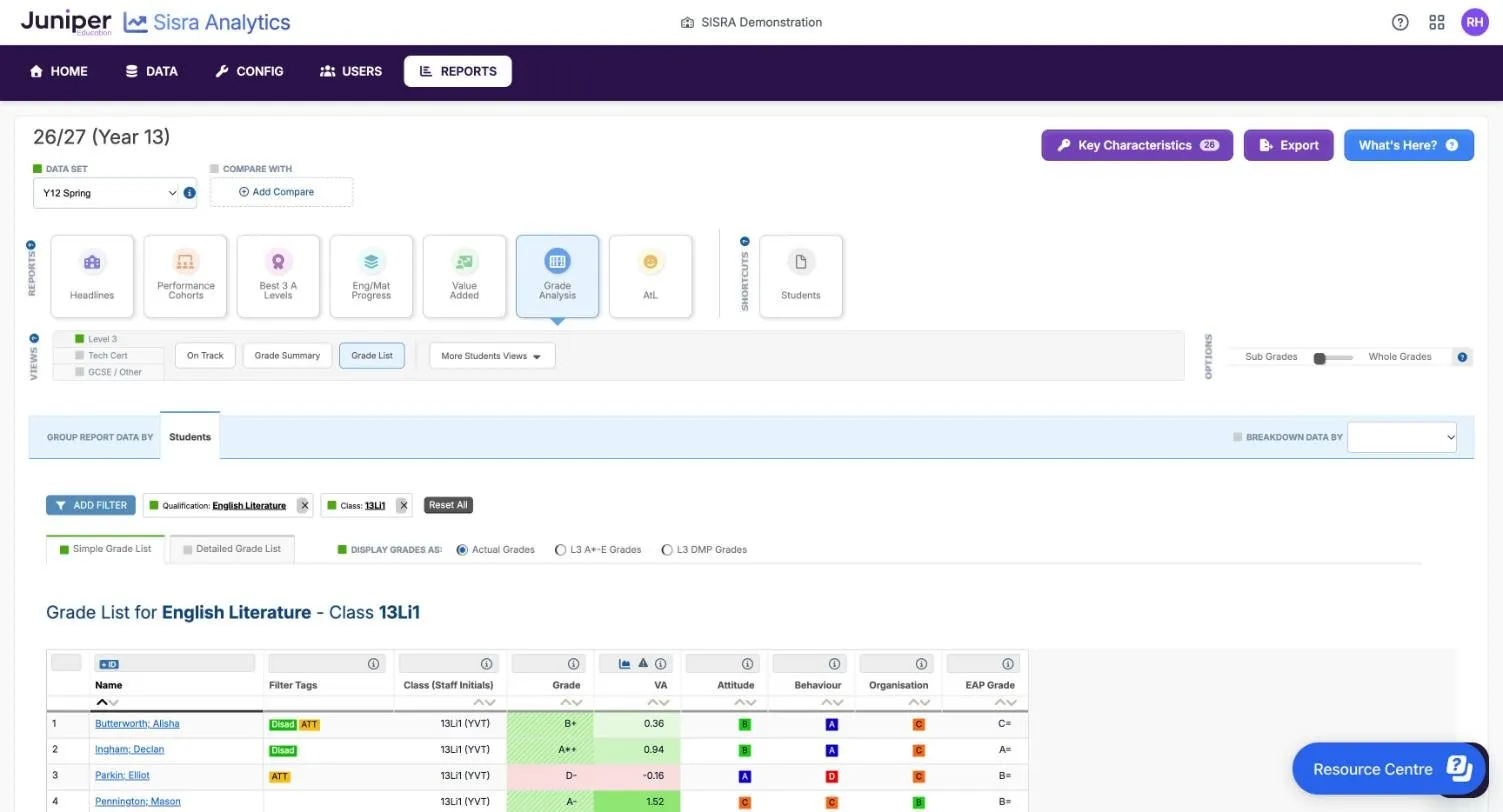Click the Export button

coord(1289,145)
